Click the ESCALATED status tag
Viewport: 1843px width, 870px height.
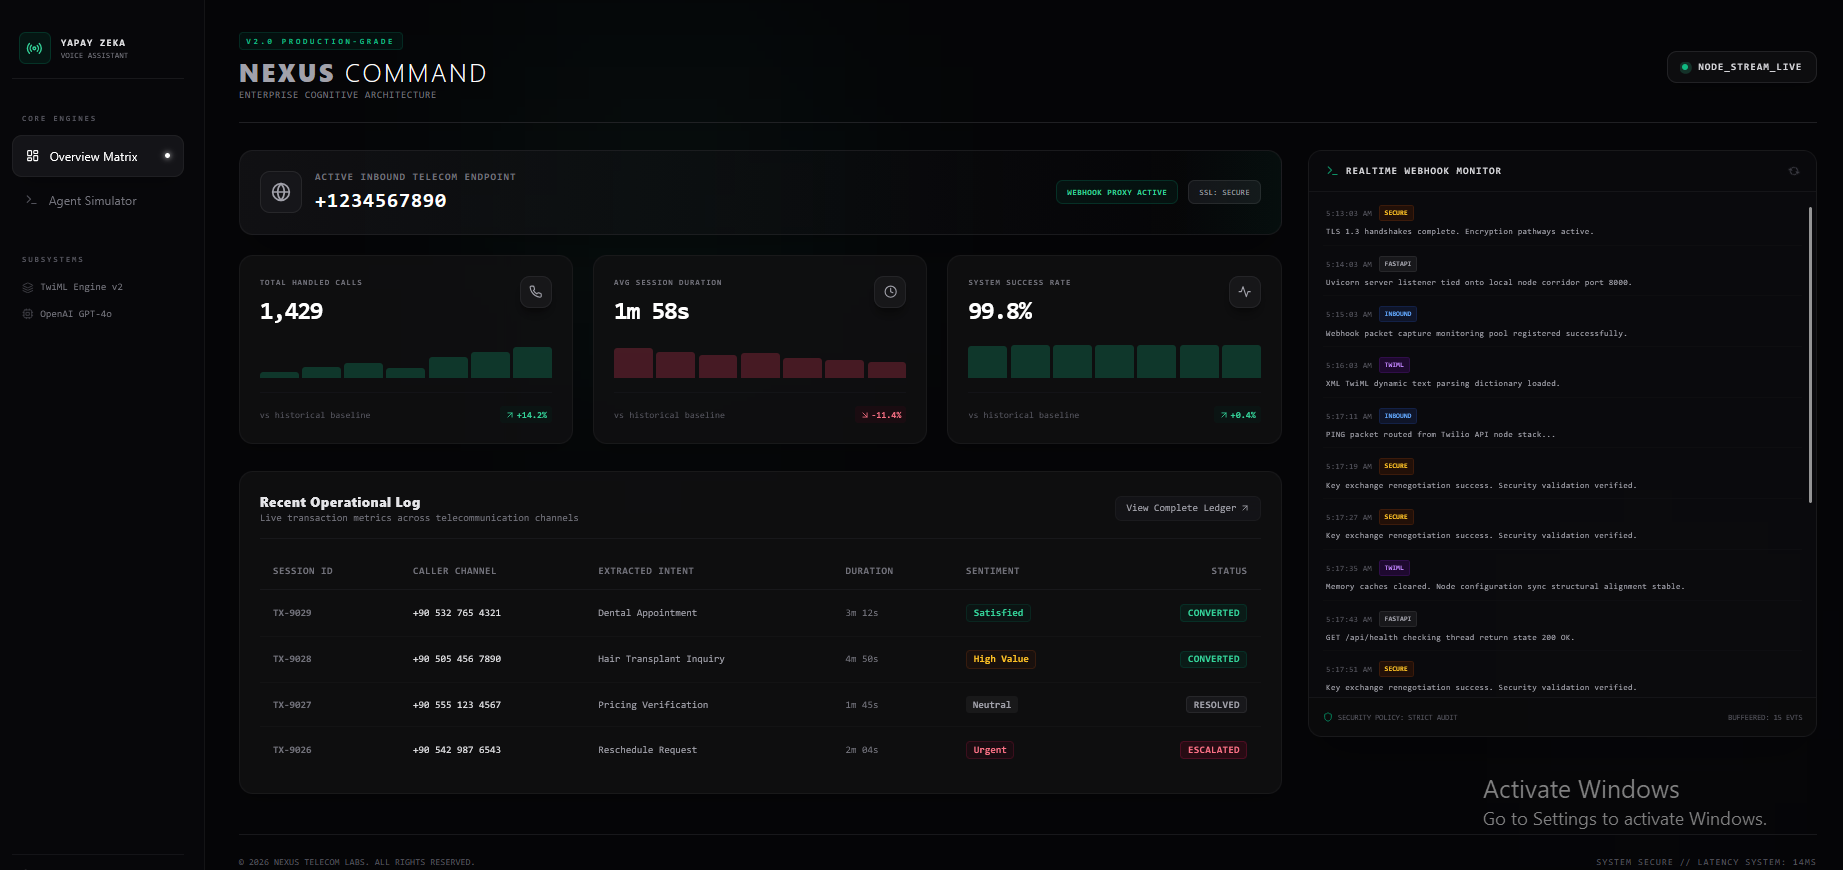(x=1213, y=750)
